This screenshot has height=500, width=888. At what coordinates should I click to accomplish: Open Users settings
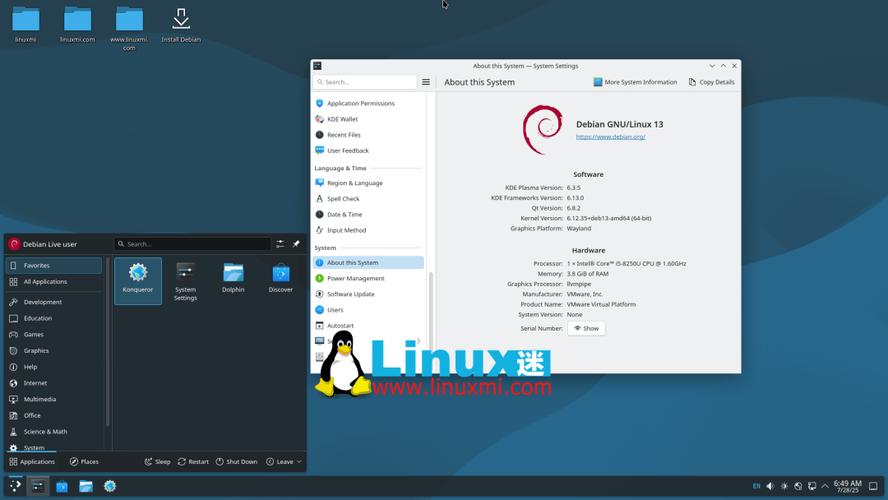coord(368,310)
